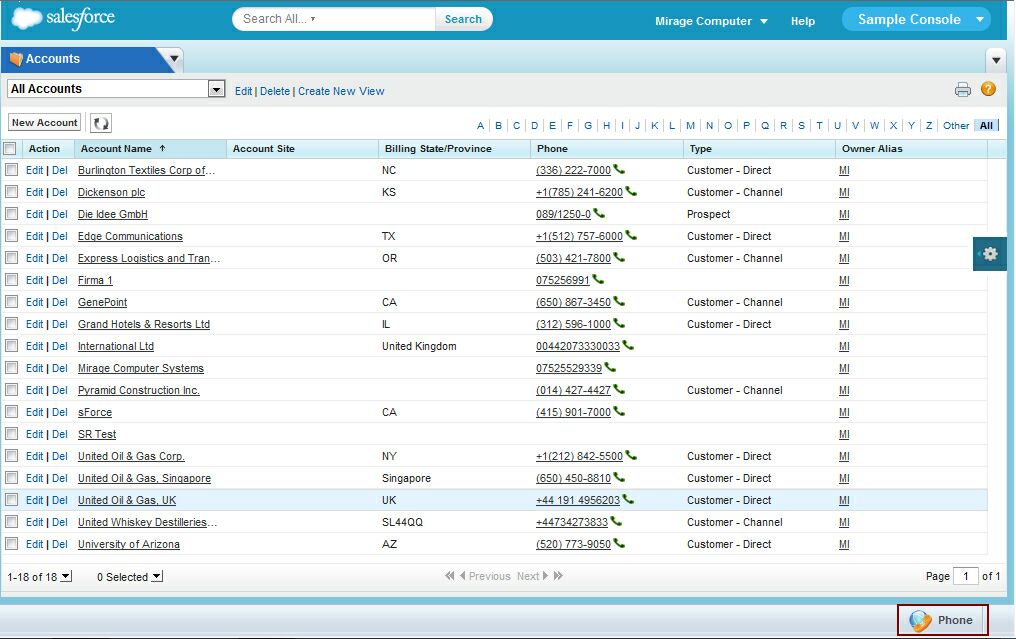Screen dimensions: 1016x639
Task: Select the SR Test row checkbox
Action: click(11, 434)
